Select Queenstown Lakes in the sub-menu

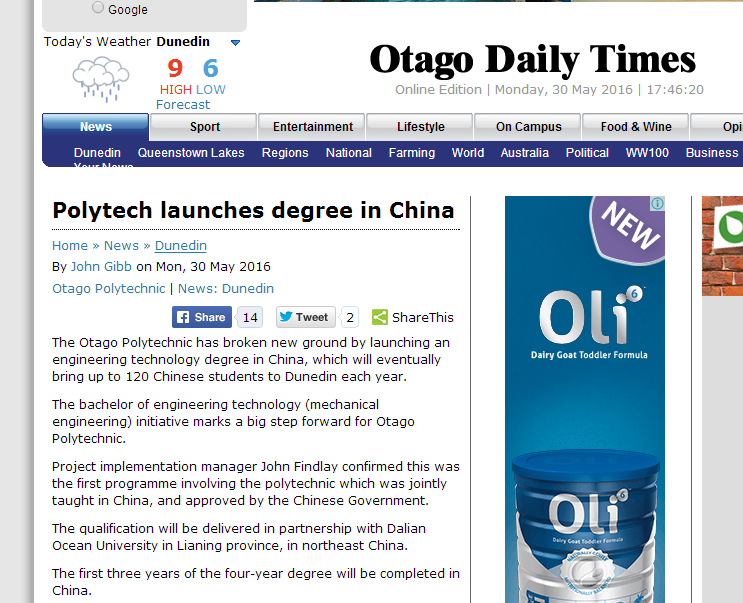[x=191, y=153]
